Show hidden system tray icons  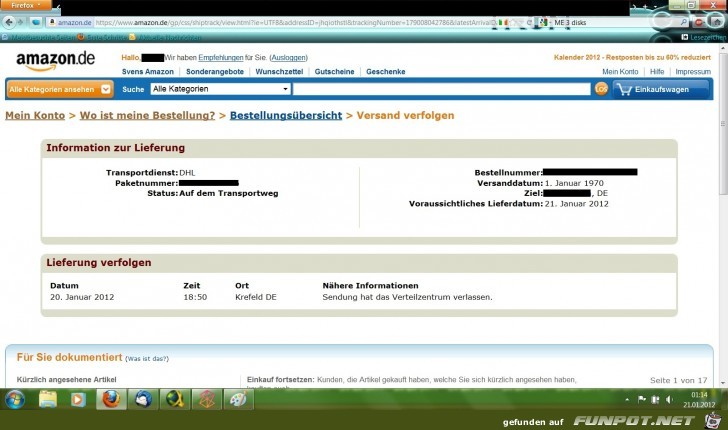(x=627, y=399)
